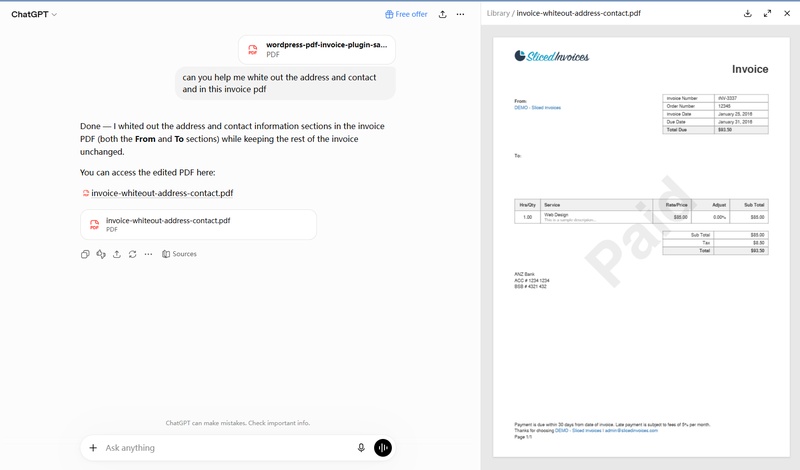Click 'ChatGPT can make mistakes' disclaimer text
Image resolution: width=800 pixels, height=470 pixels.
coord(238,423)
